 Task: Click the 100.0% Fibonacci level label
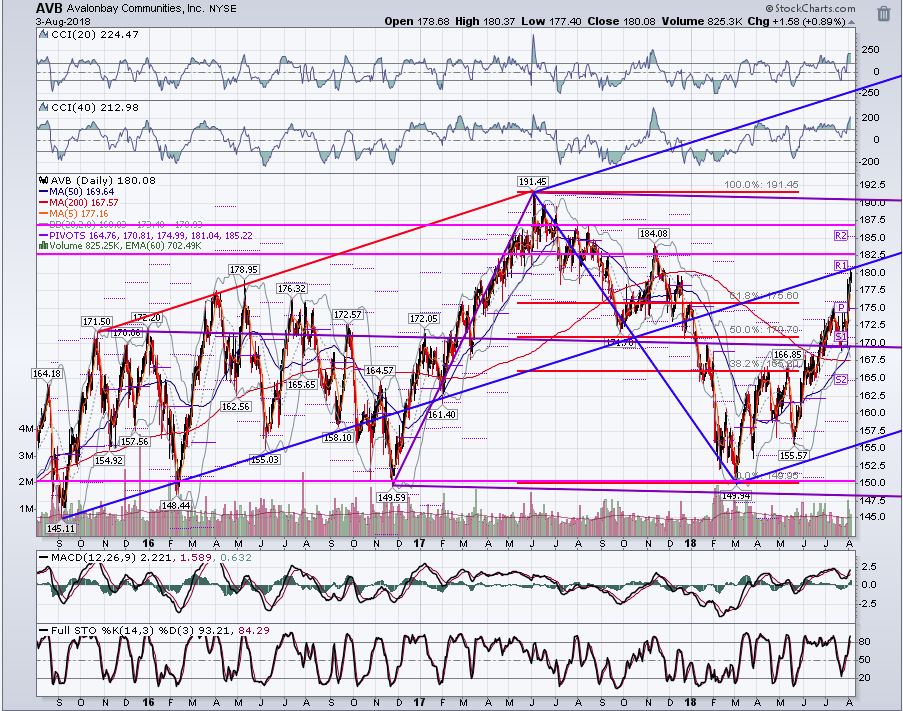[x=761, y=185]
